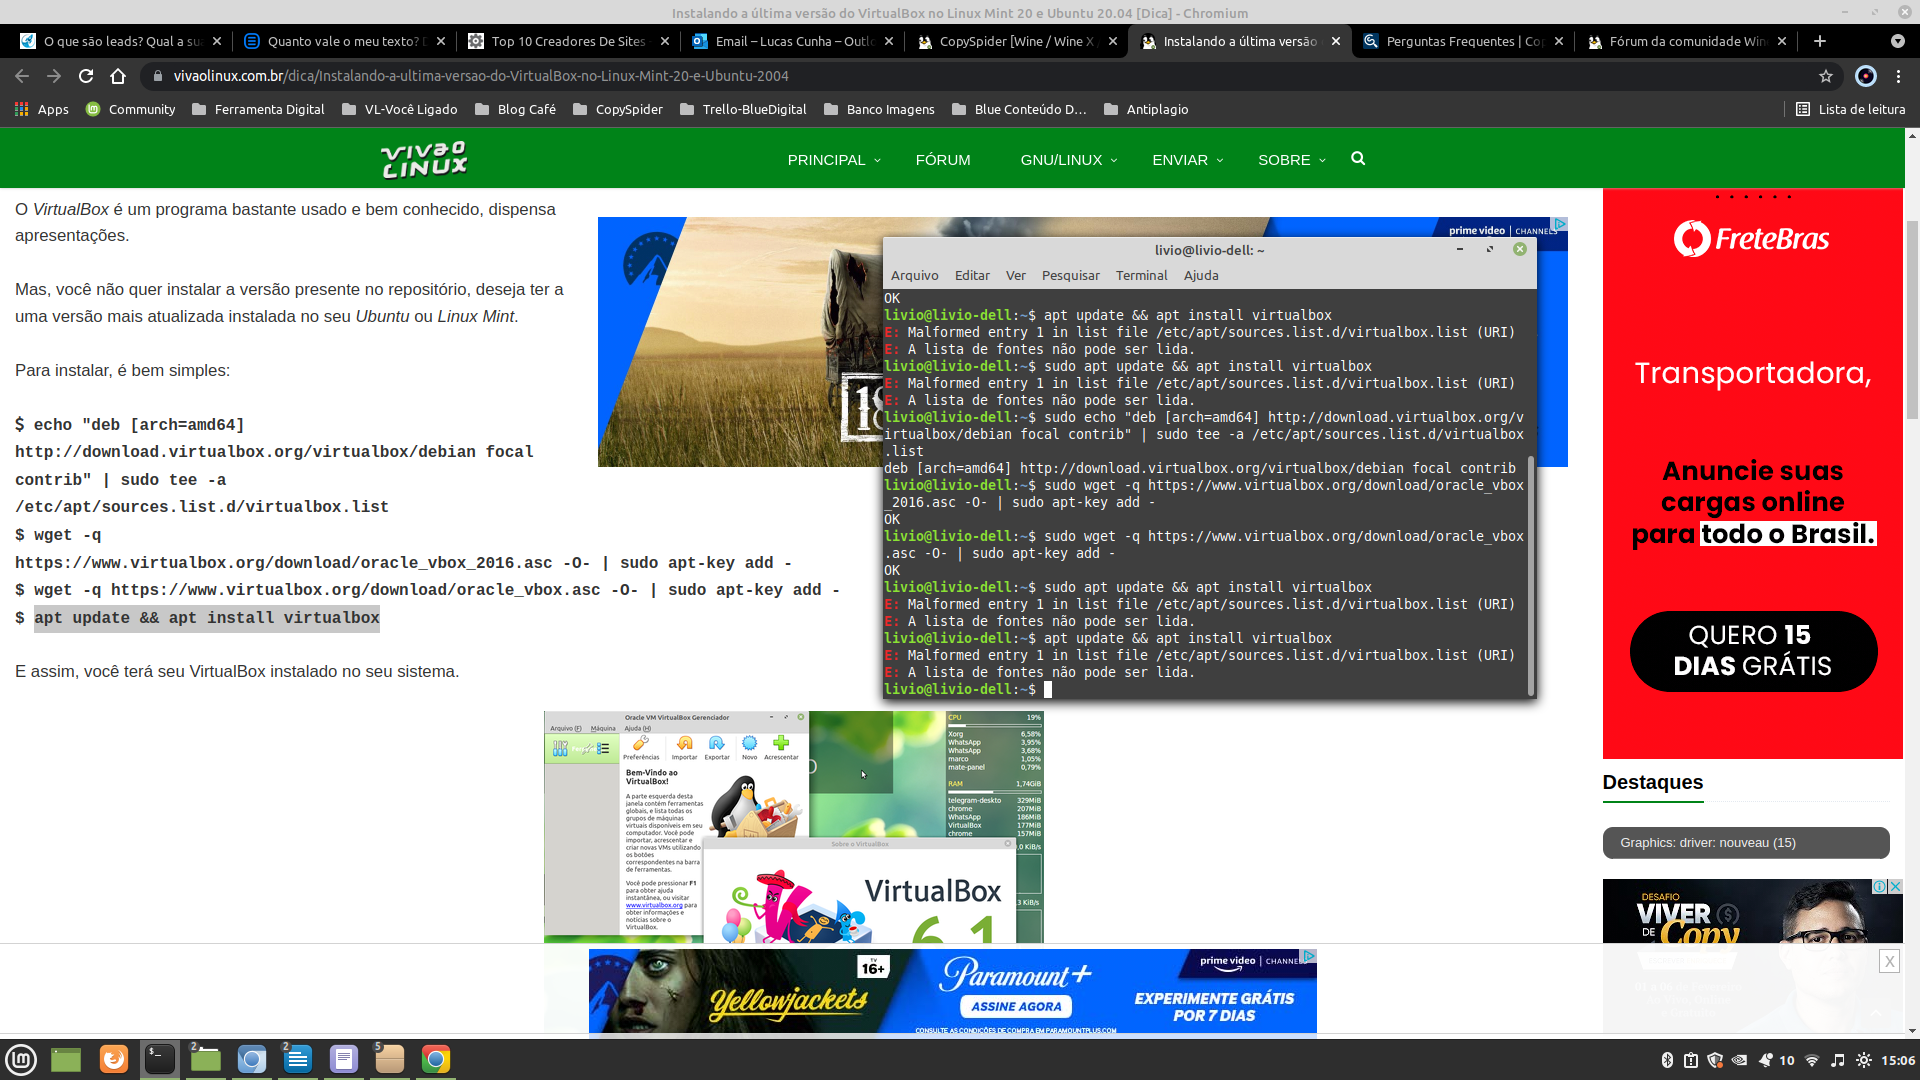Open CopySpider bookmark folder
Viewport: 1920px width, 1080px height.
click(x=618, y=109)
